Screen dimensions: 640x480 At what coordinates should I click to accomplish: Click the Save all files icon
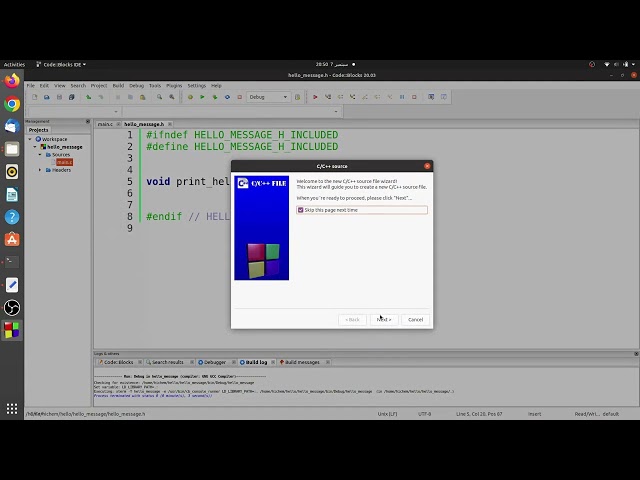coord(71,97)
